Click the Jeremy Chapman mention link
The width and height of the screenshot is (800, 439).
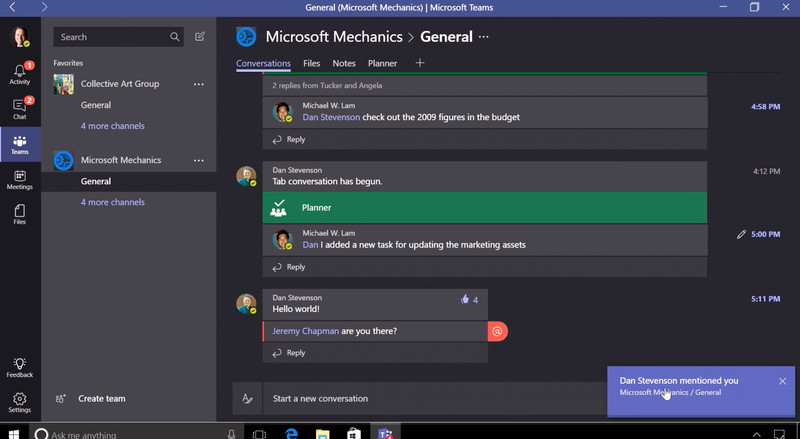coord(305,331)
